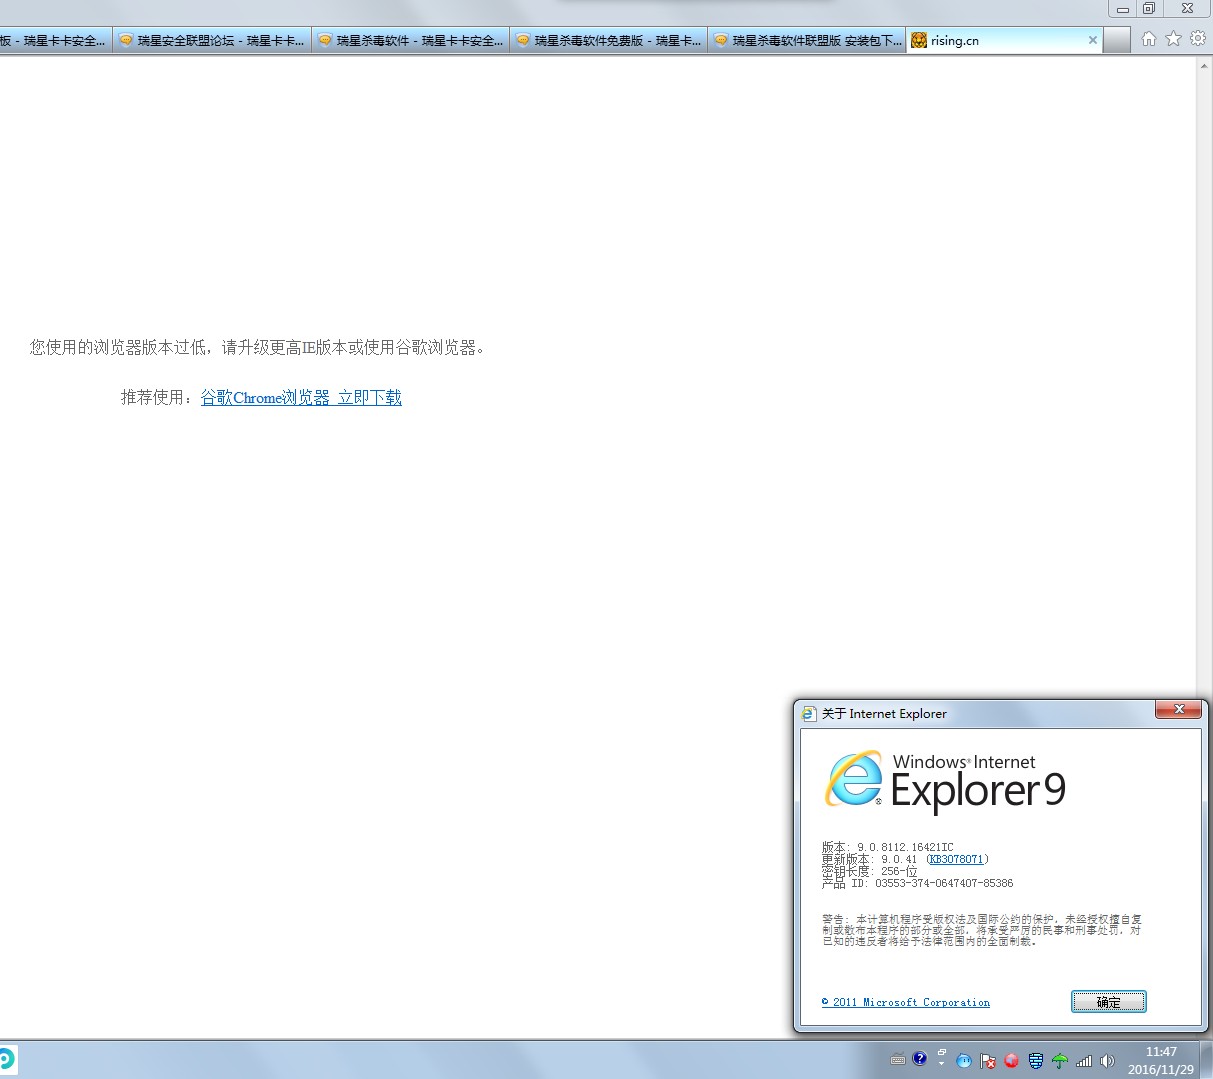Screen dimensions: 1213x1079
Task: Switch to 瑞星杀毒软件免费版 tab
Action: coord(608,40)
